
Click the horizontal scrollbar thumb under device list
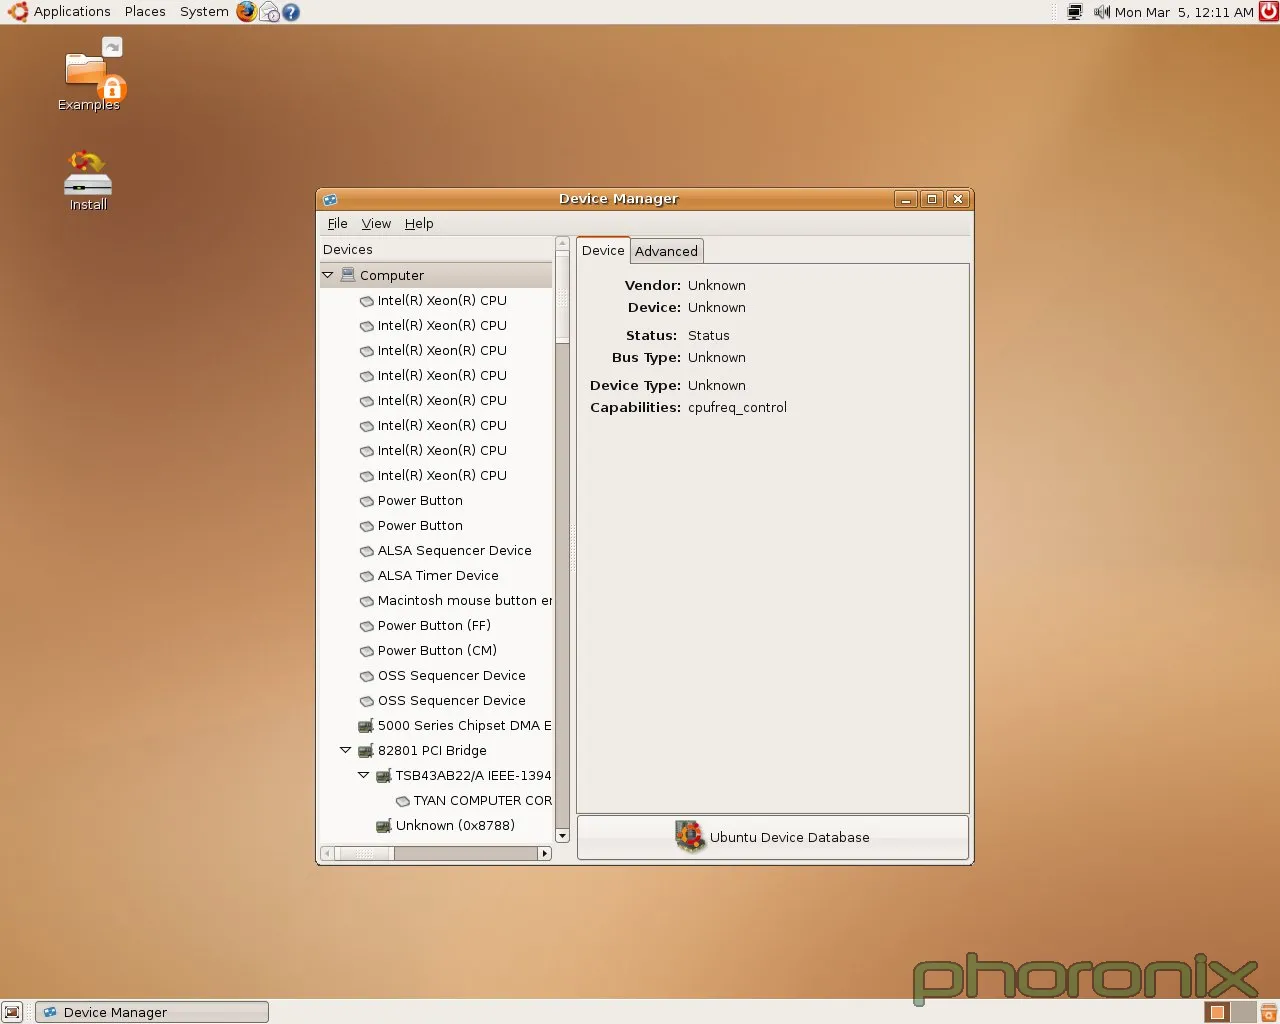coord(364,854)
